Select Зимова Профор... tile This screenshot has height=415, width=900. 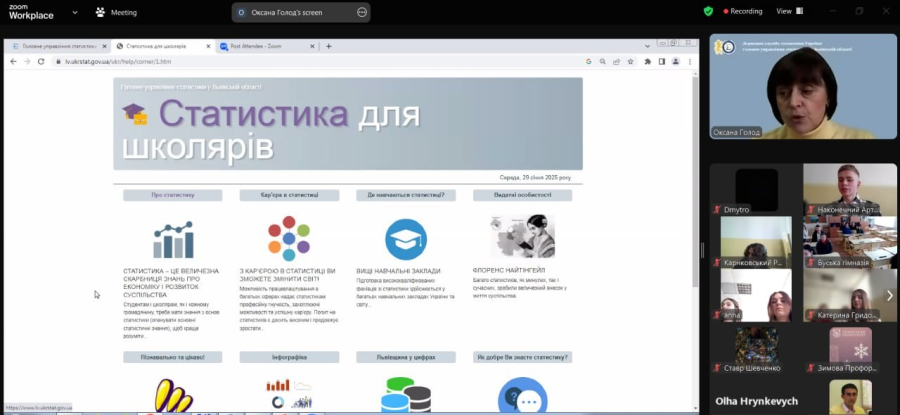click(850, 348)
